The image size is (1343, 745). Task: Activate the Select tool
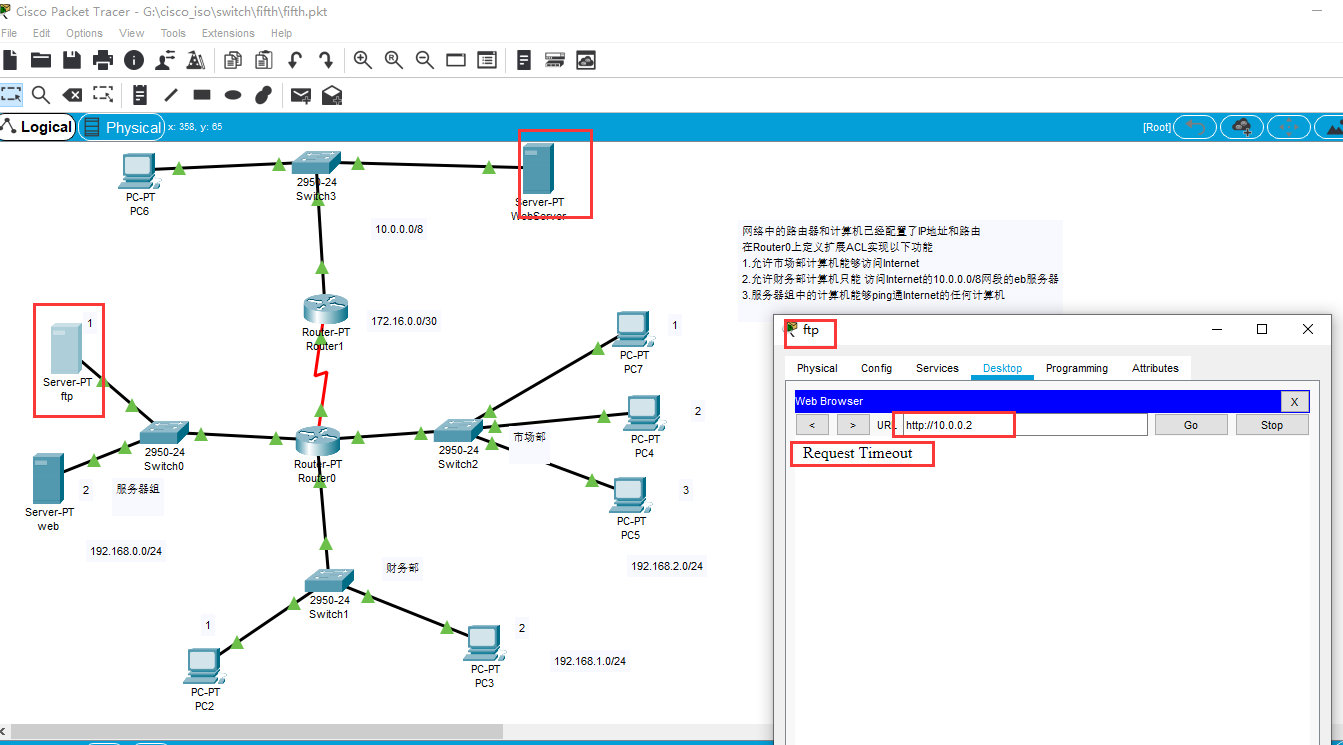[x=11, y=94]
